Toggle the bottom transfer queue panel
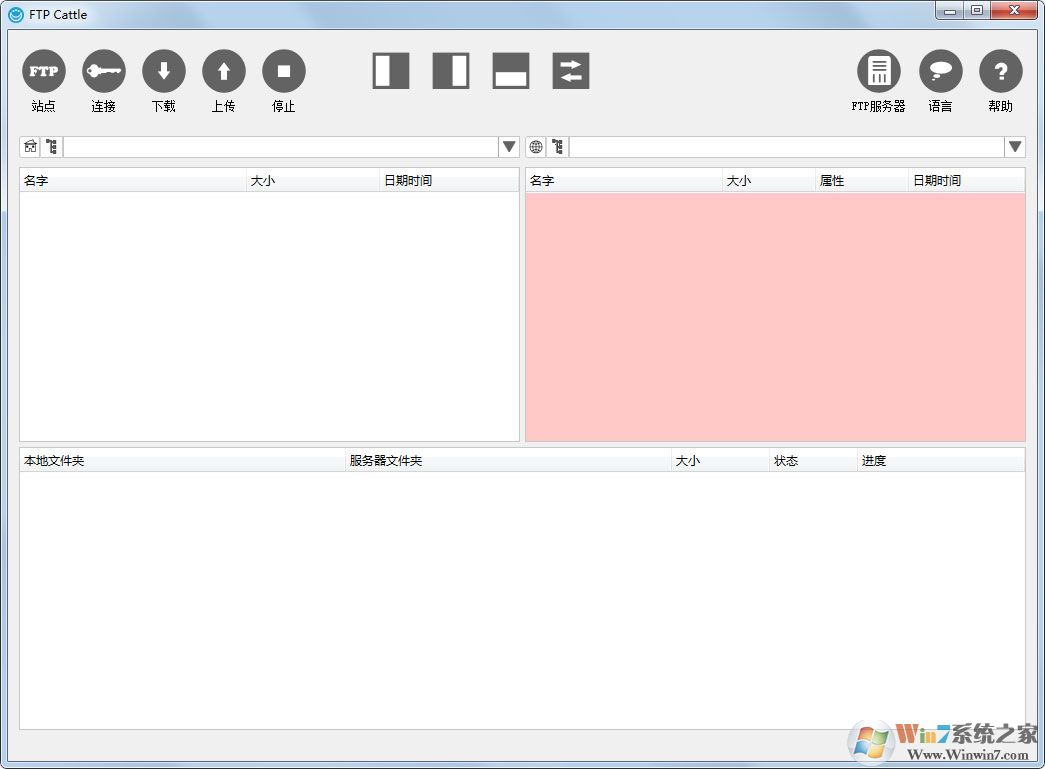The image size is (1045, 769). click(x=511, y=71)
